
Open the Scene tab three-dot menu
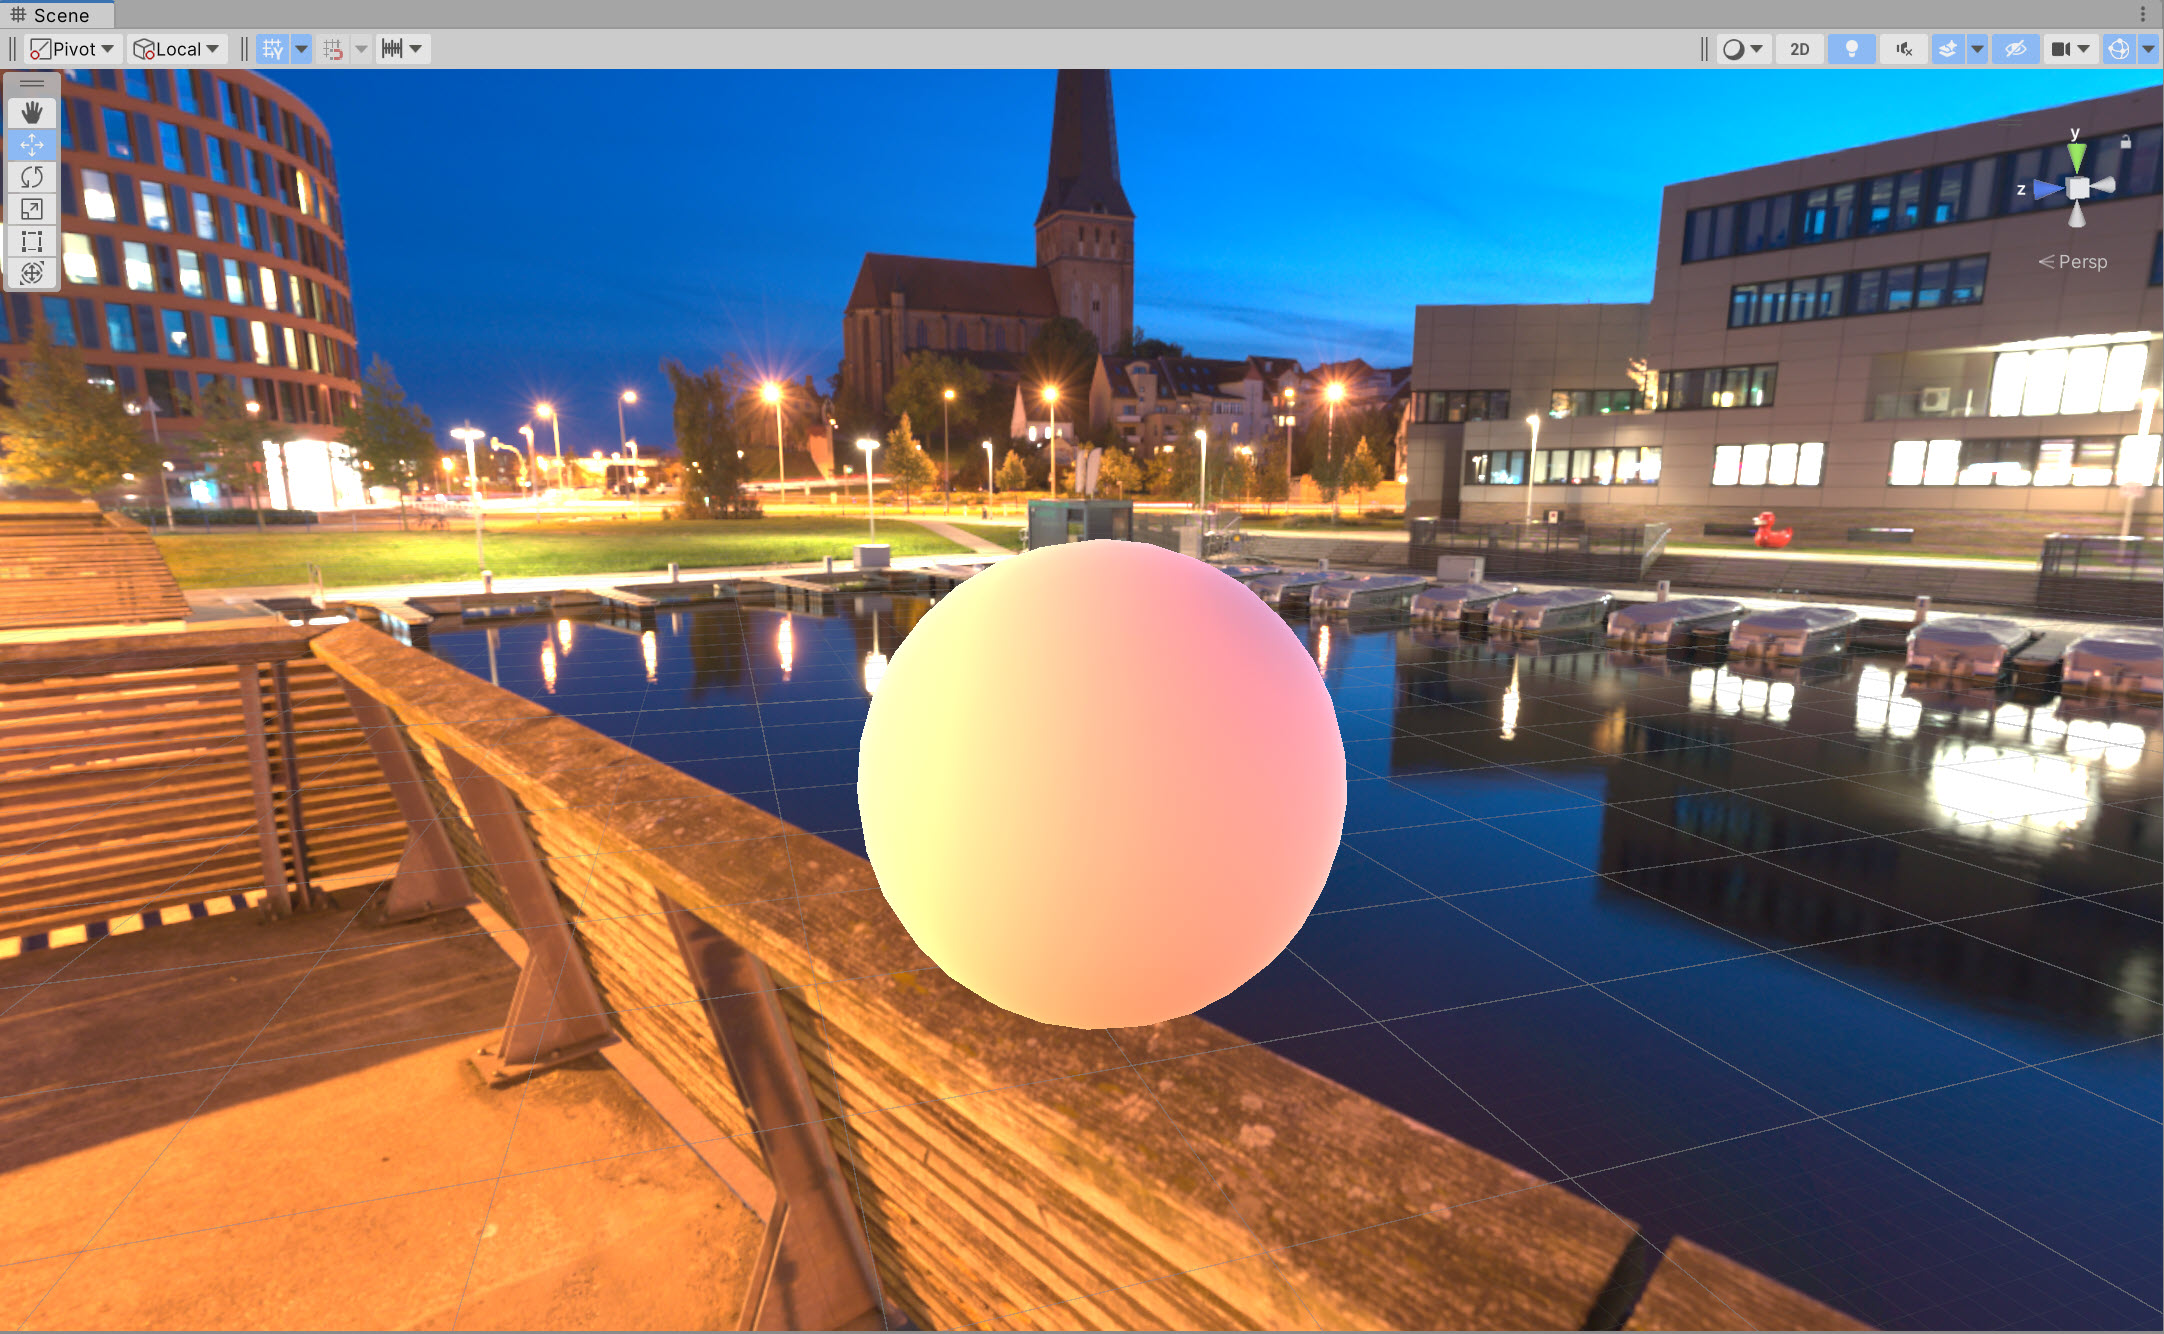click(2142, 14)
